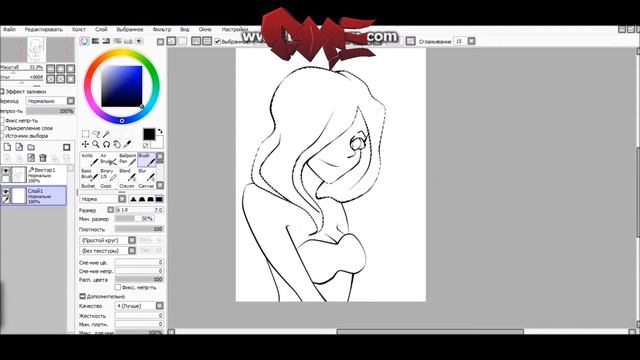Open the Качество quality dropdown
This screenshot has height=360, width=640.
coord(159,306)
